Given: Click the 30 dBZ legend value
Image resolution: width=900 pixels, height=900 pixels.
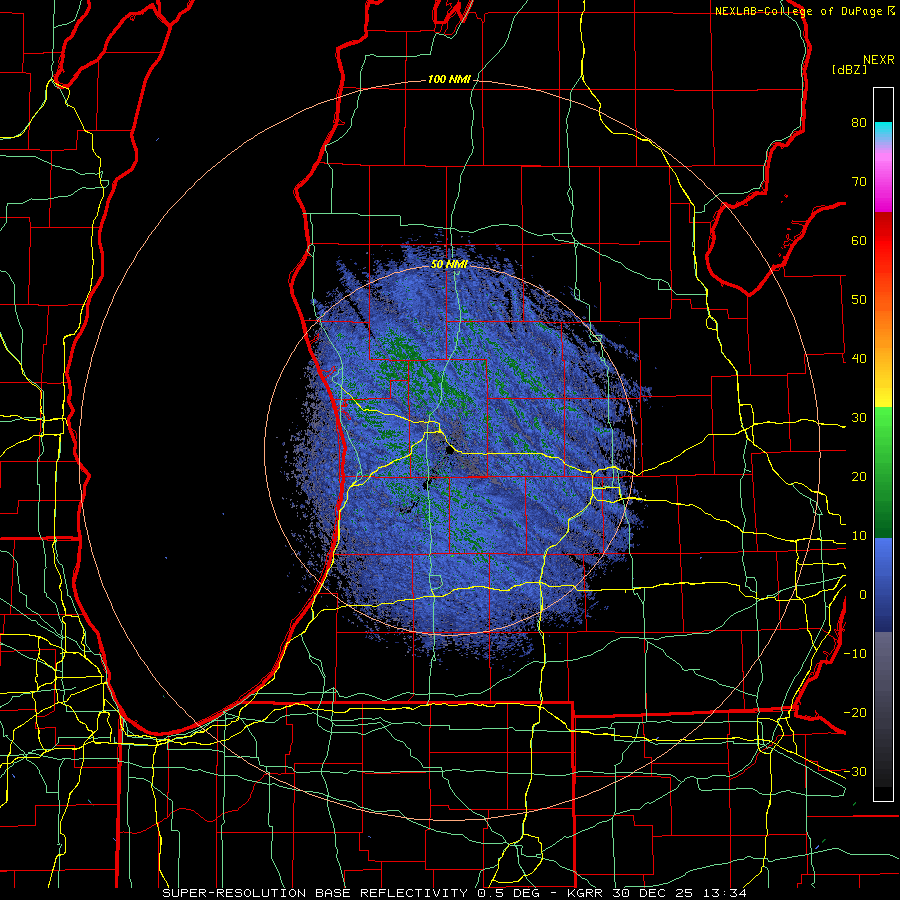Looking at the screenshot, I should click(859, 418).
